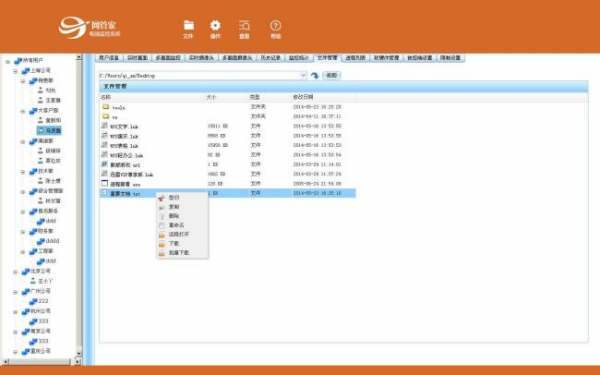Click the exe file icon in the file list
Viewport: 600px width, 375px height.
point(105,184)
